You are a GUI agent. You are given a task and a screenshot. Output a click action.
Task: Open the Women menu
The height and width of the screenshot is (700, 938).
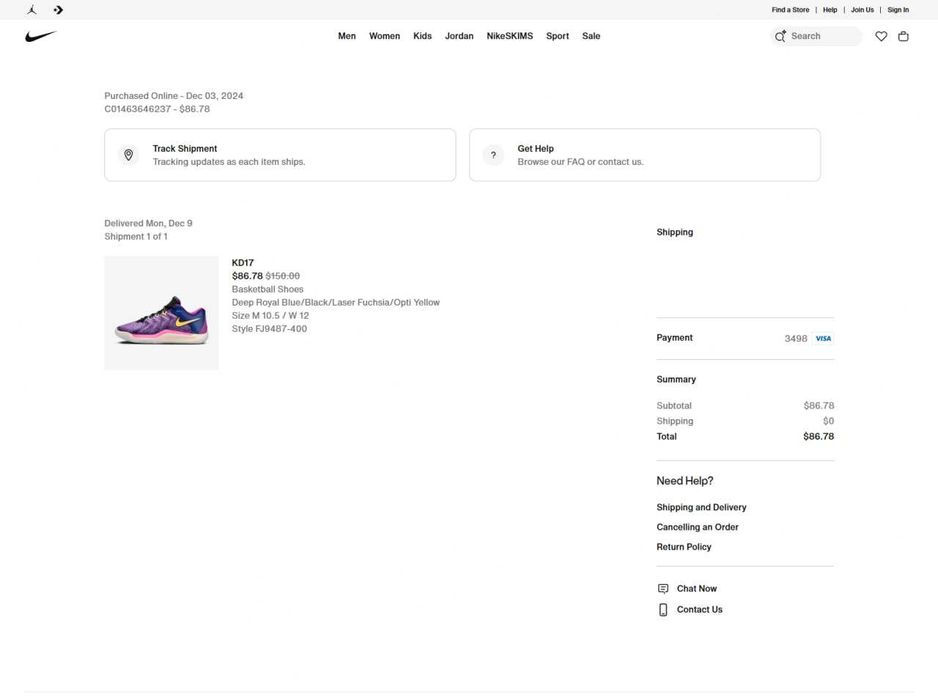(x=385, y=36)
